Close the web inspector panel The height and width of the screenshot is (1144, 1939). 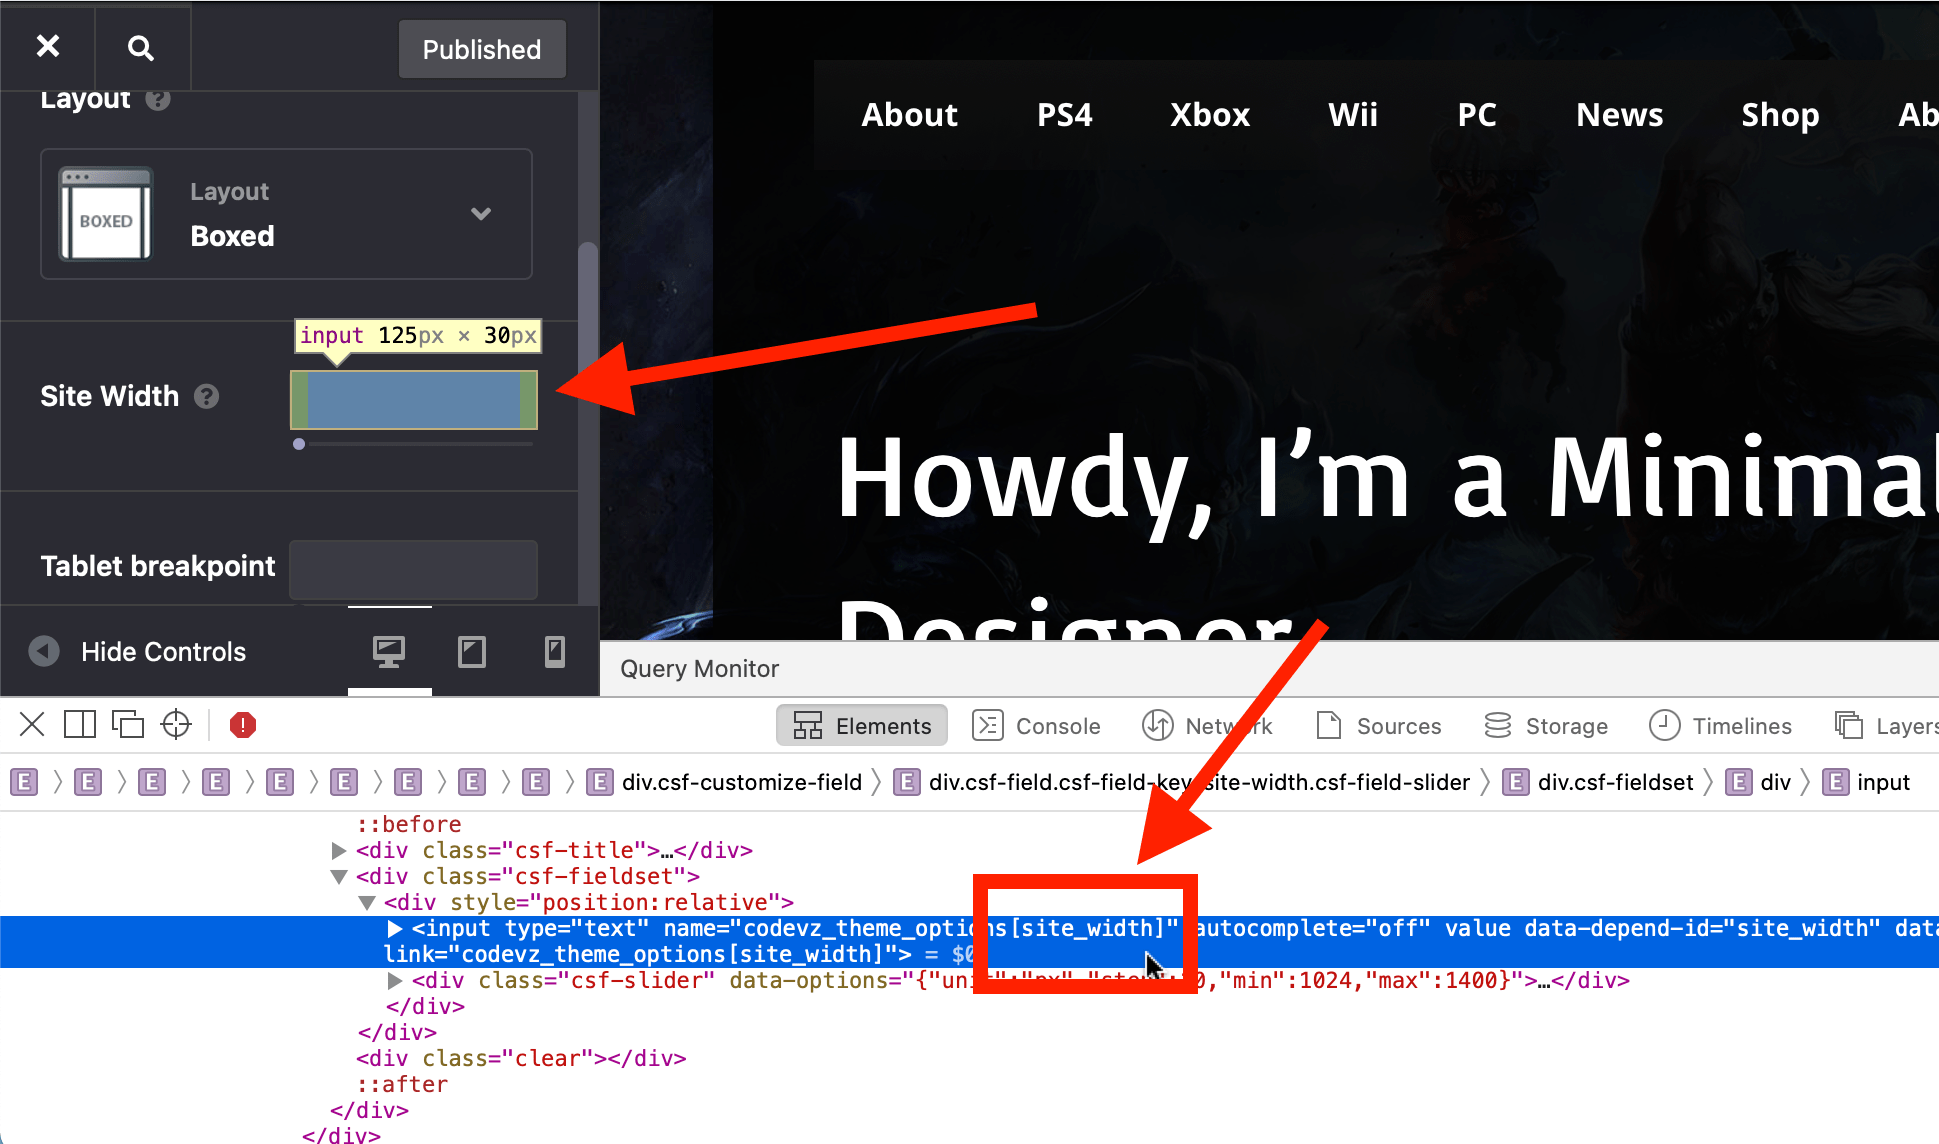coord(32,725)
